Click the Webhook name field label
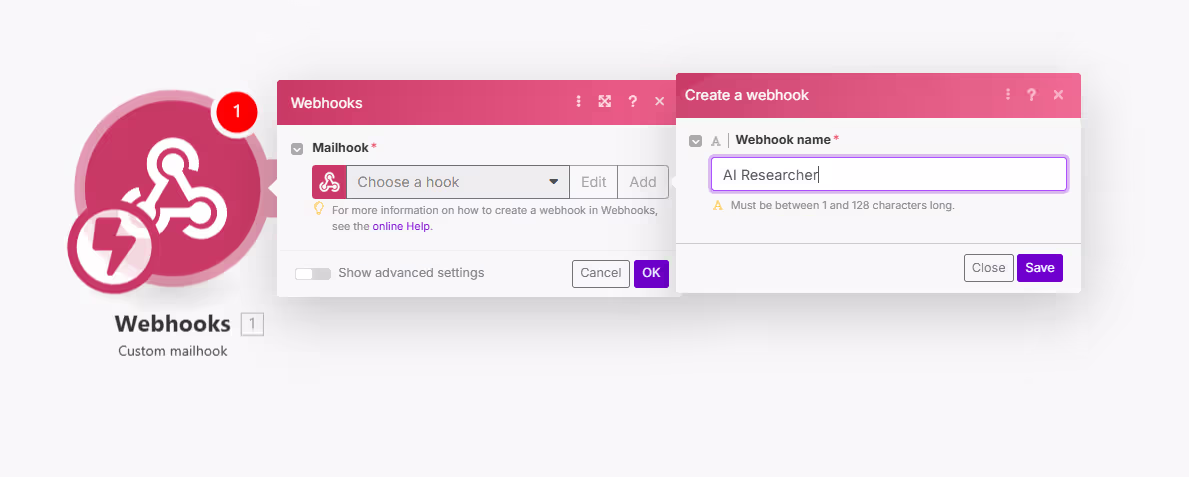The image size is (1189, 477). pos(783,140)
